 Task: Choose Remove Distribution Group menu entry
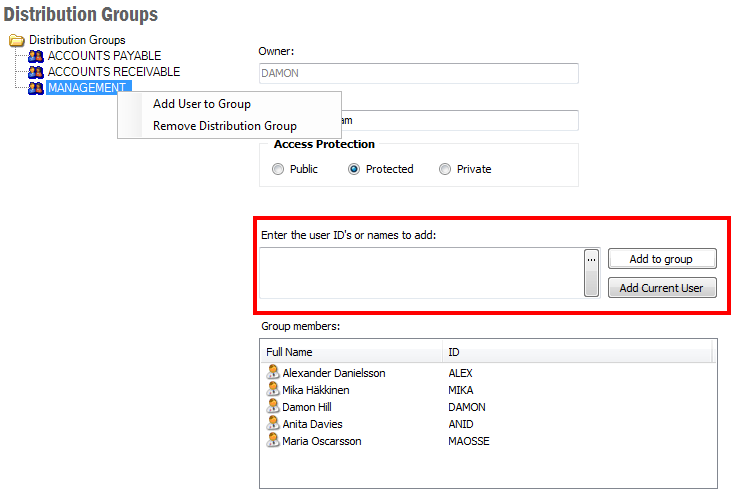(225, 126)
